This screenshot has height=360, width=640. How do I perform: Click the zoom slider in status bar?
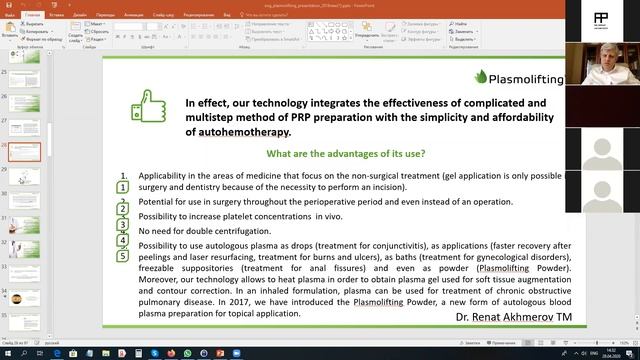(594, 343)
